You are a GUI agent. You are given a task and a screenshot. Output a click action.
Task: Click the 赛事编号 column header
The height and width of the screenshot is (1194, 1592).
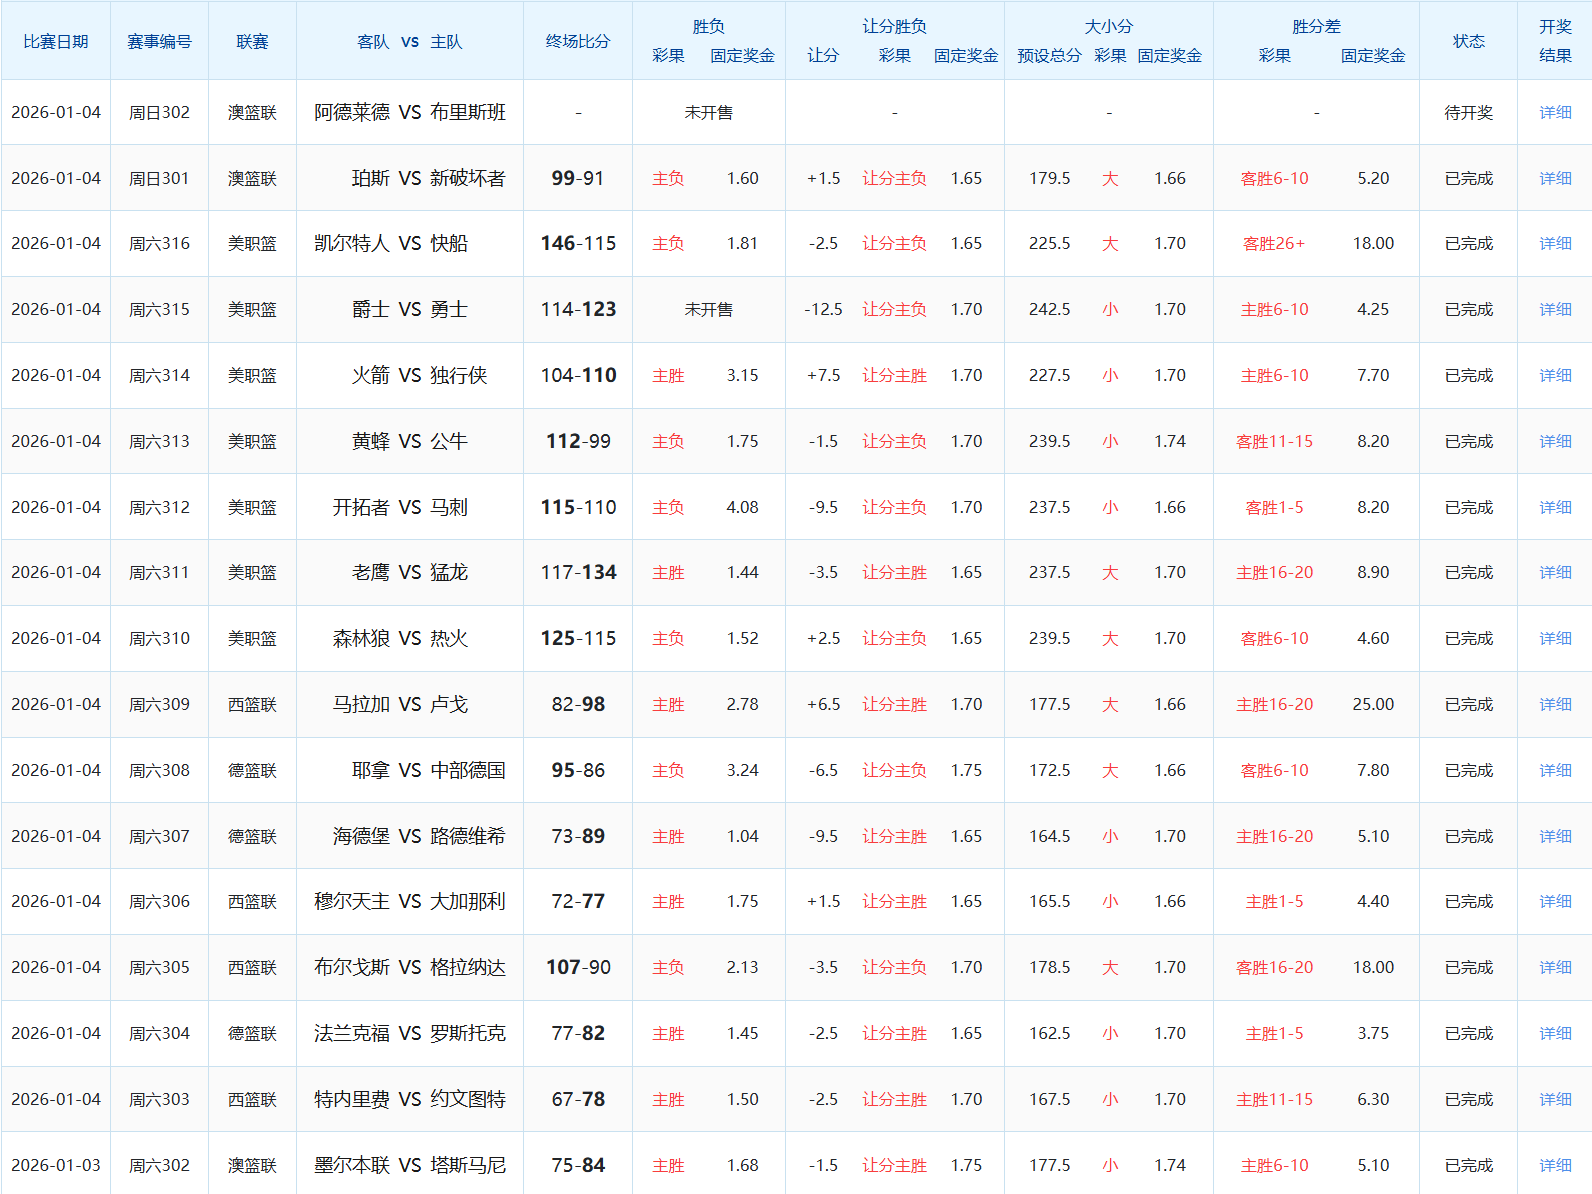point(159,42)
